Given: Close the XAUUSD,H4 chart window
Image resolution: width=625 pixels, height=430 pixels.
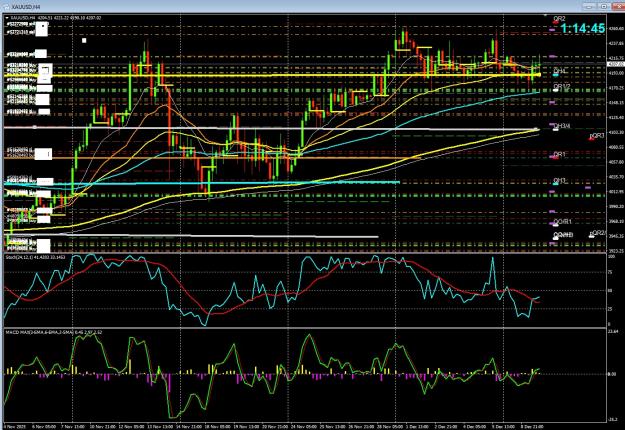Looking at the screenshot, I should [x=618, y=6].
